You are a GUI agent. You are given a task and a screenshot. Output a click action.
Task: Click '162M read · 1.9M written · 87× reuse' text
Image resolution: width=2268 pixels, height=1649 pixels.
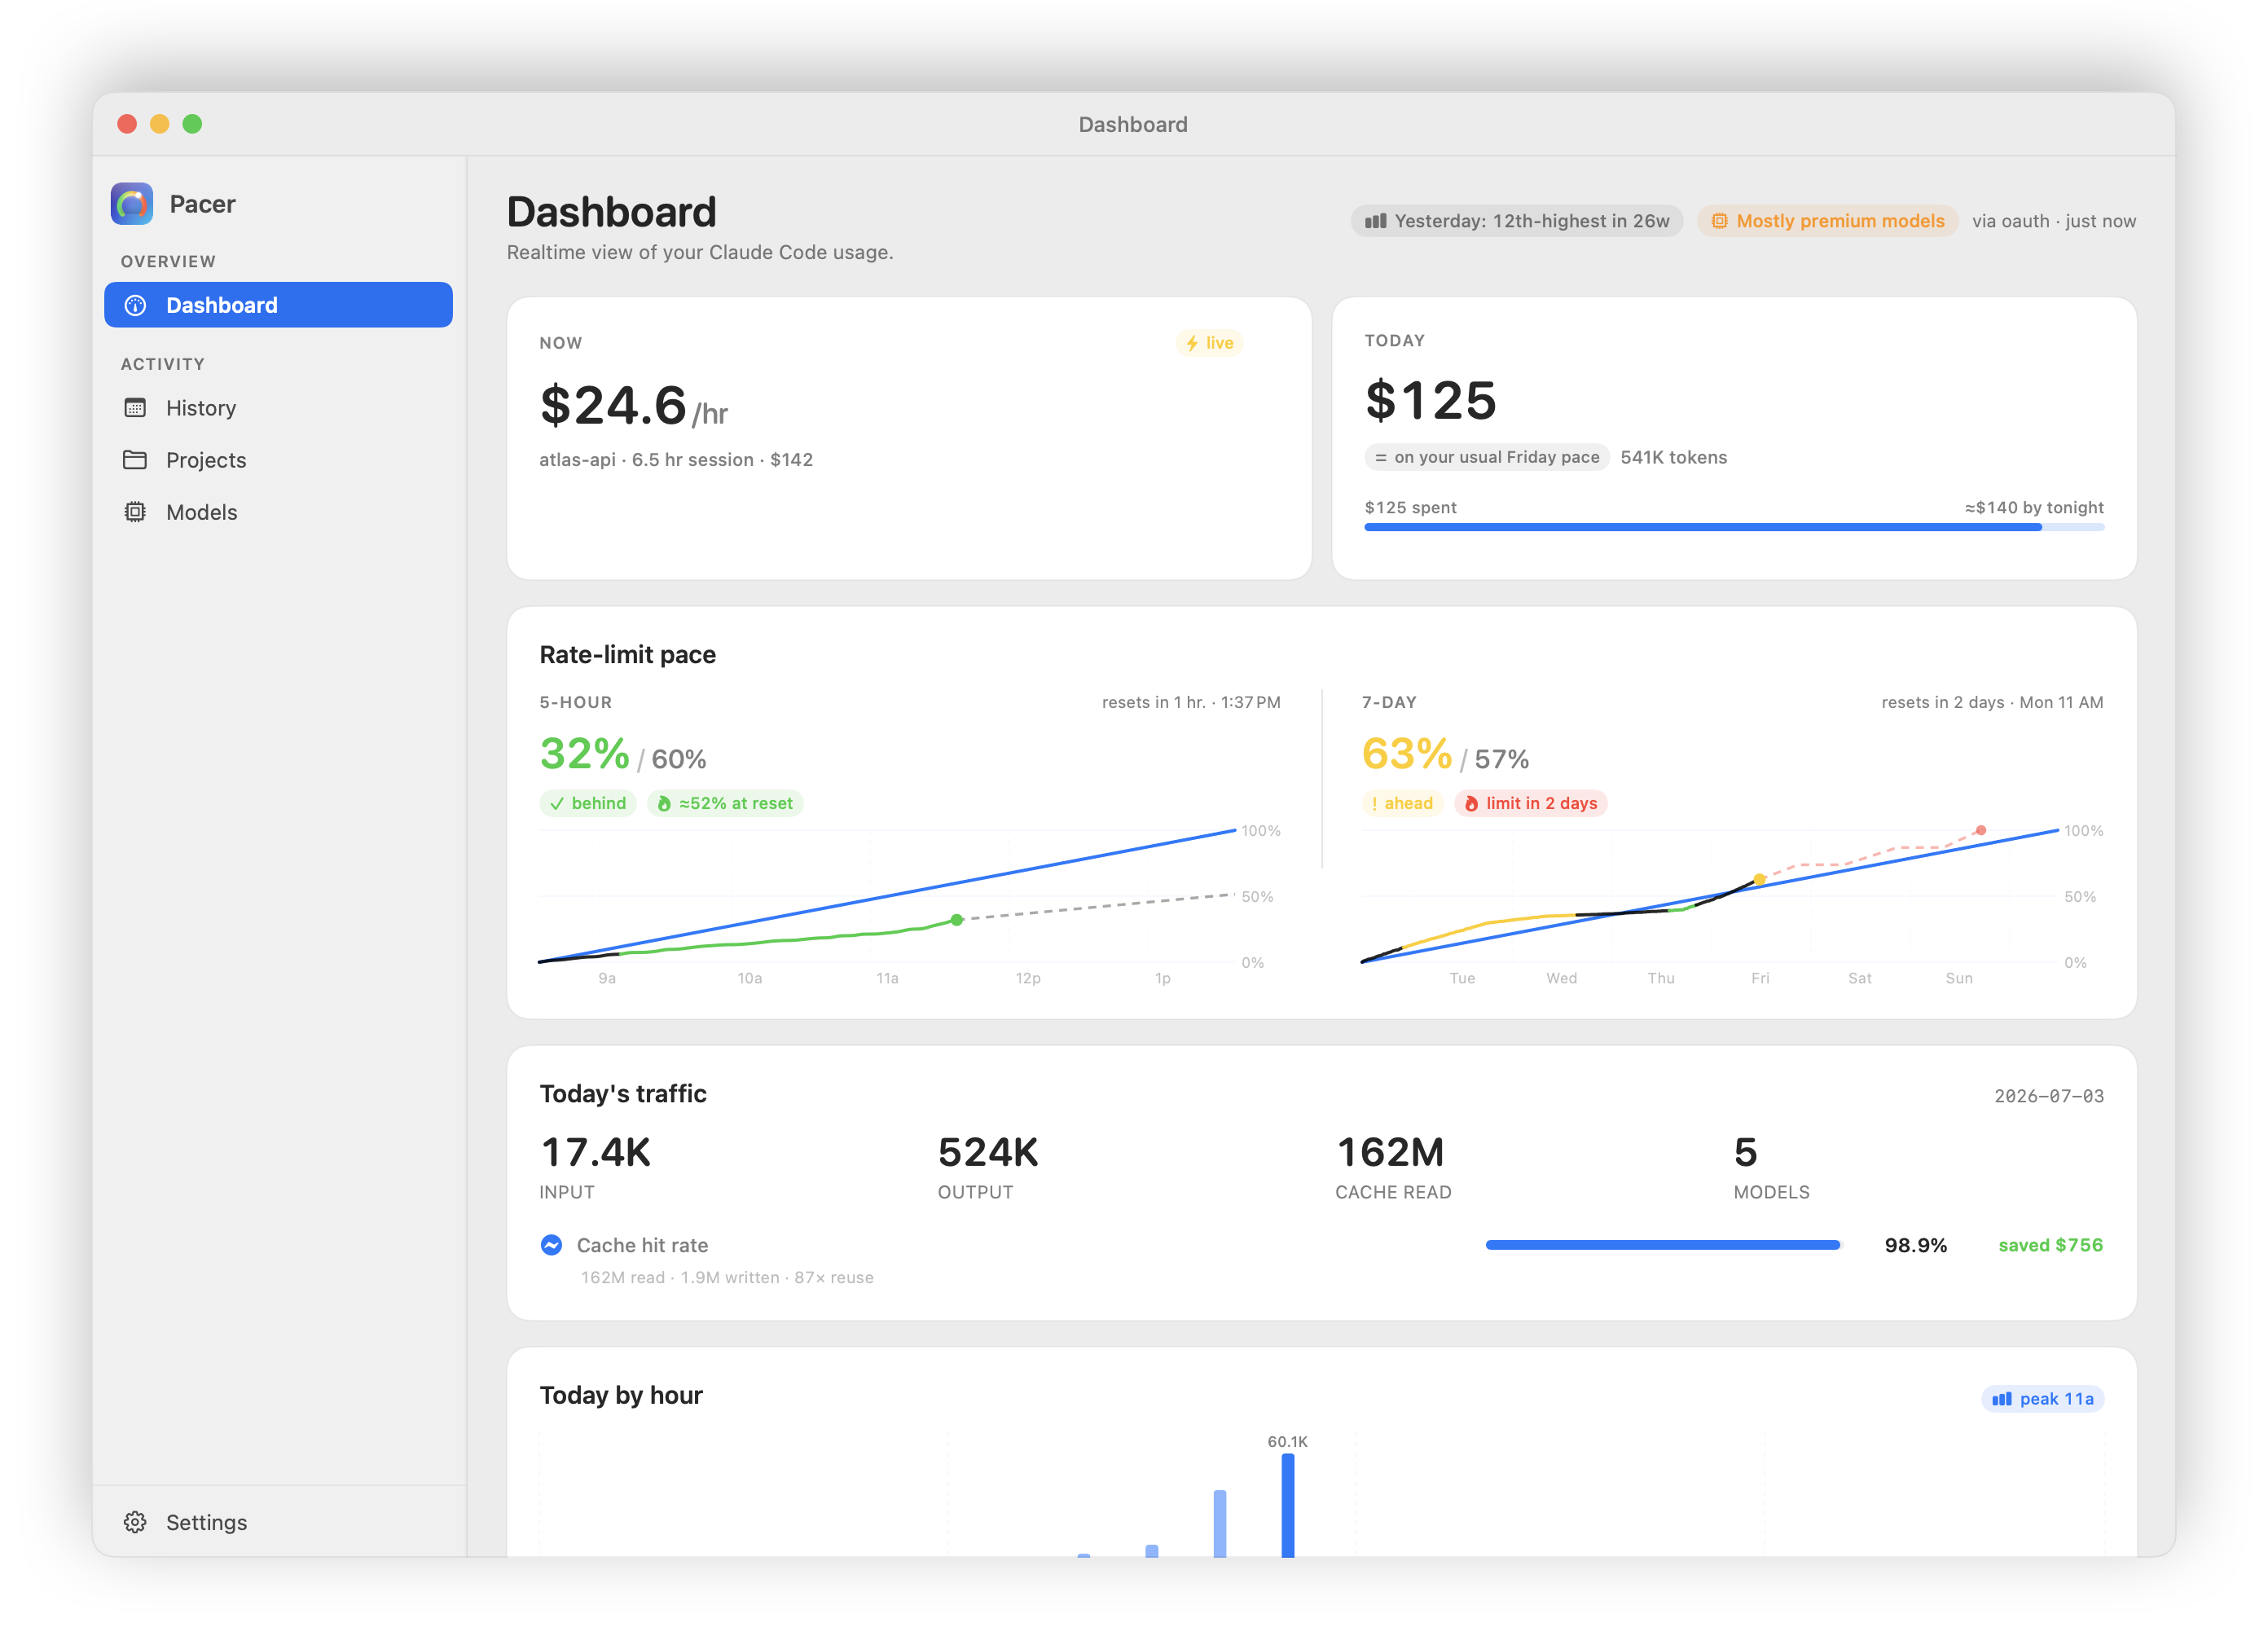click(727, 1277)
